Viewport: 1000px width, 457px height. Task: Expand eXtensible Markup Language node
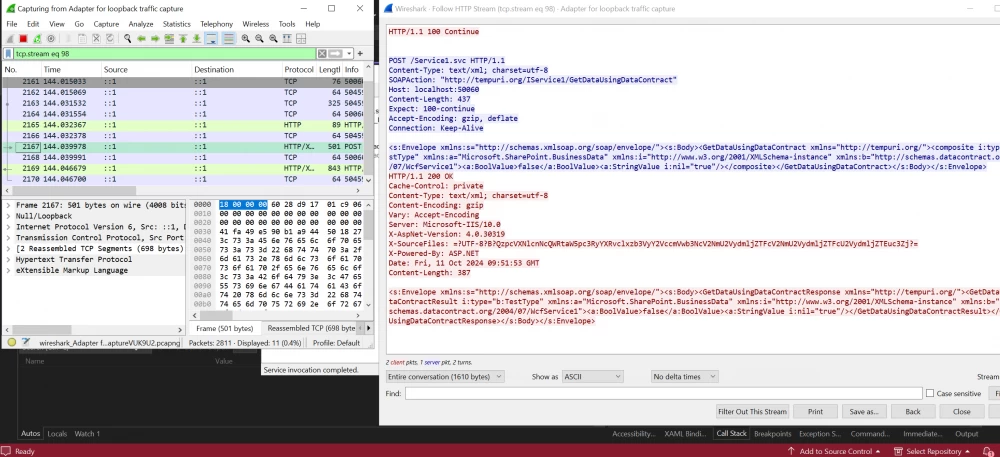[x=8, y=270]
